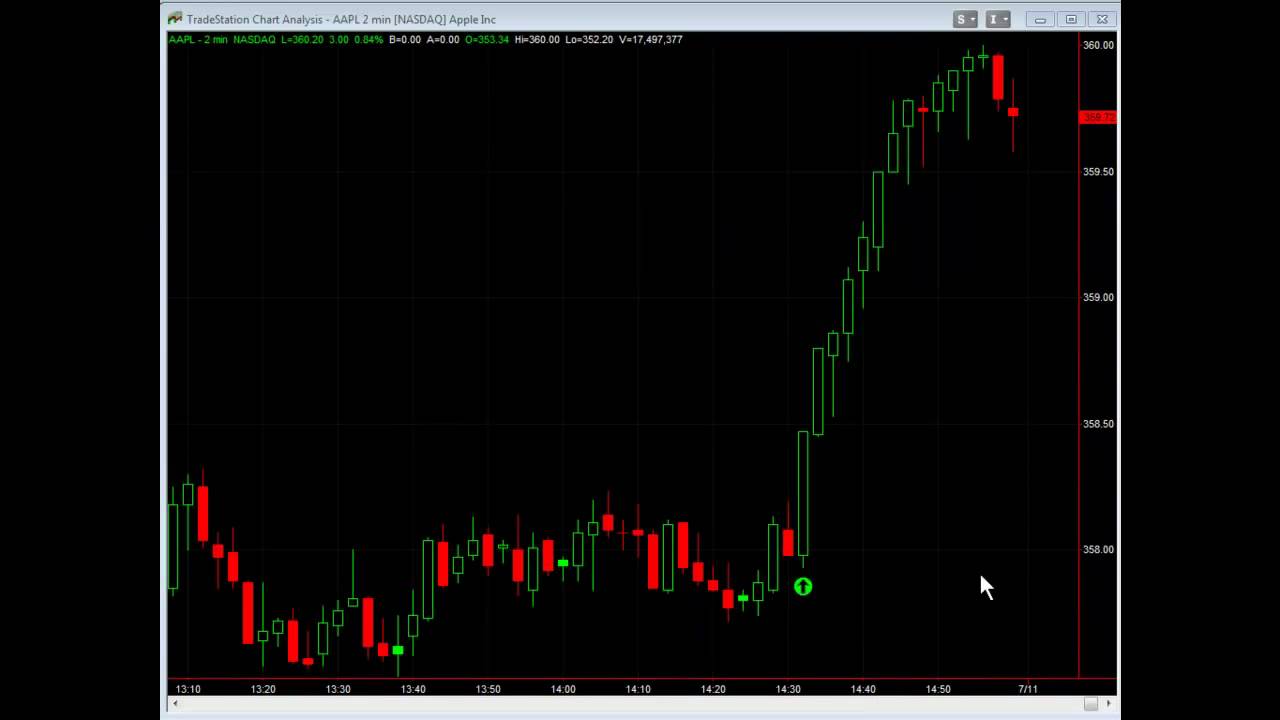Open the S symbol-link dropdown
Image resolution: width=1280 pixels, height=720 pixels.
(966, 19)
